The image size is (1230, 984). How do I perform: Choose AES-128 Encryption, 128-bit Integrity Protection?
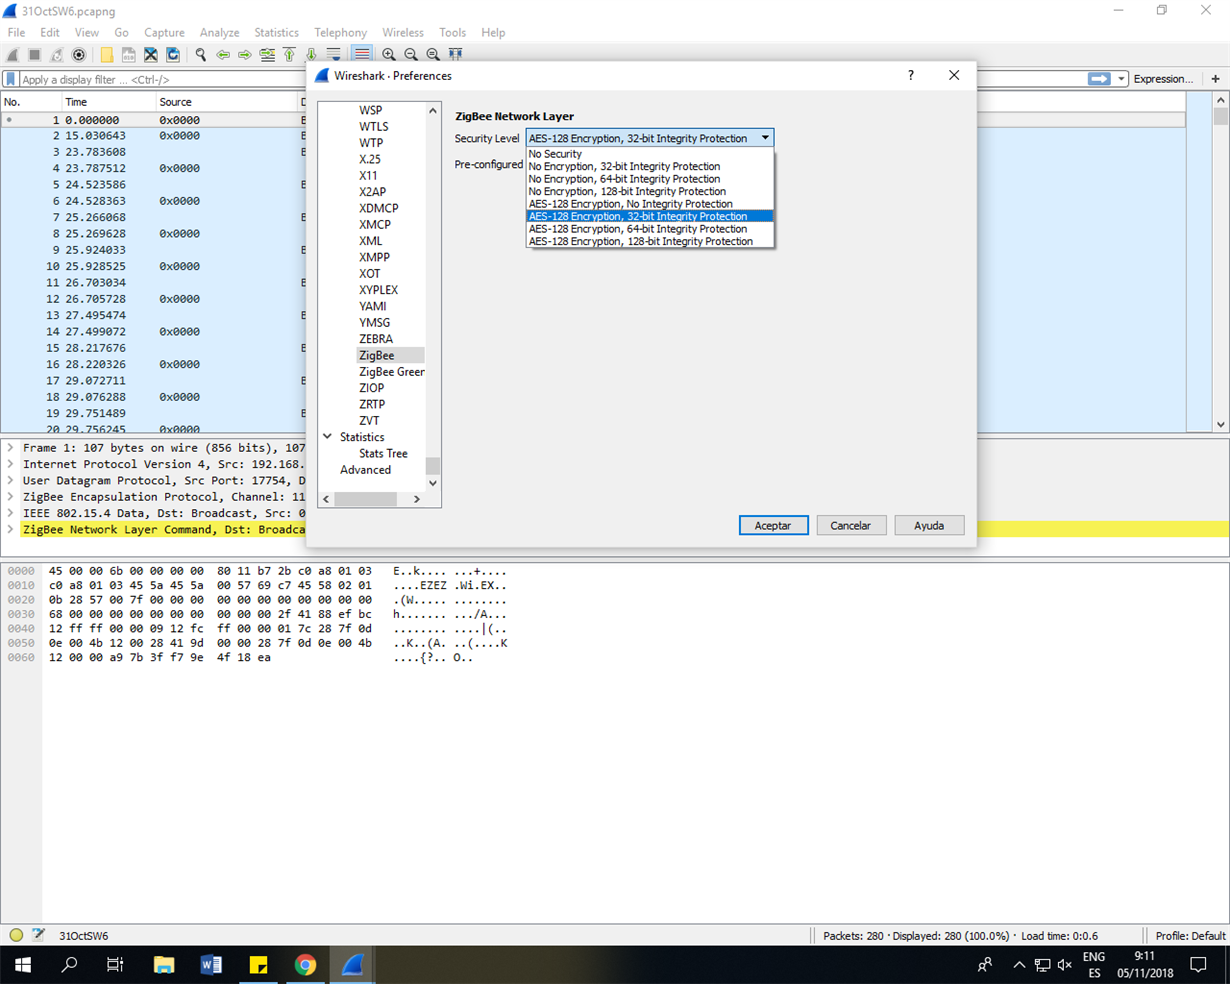click(x=650, y=241)
